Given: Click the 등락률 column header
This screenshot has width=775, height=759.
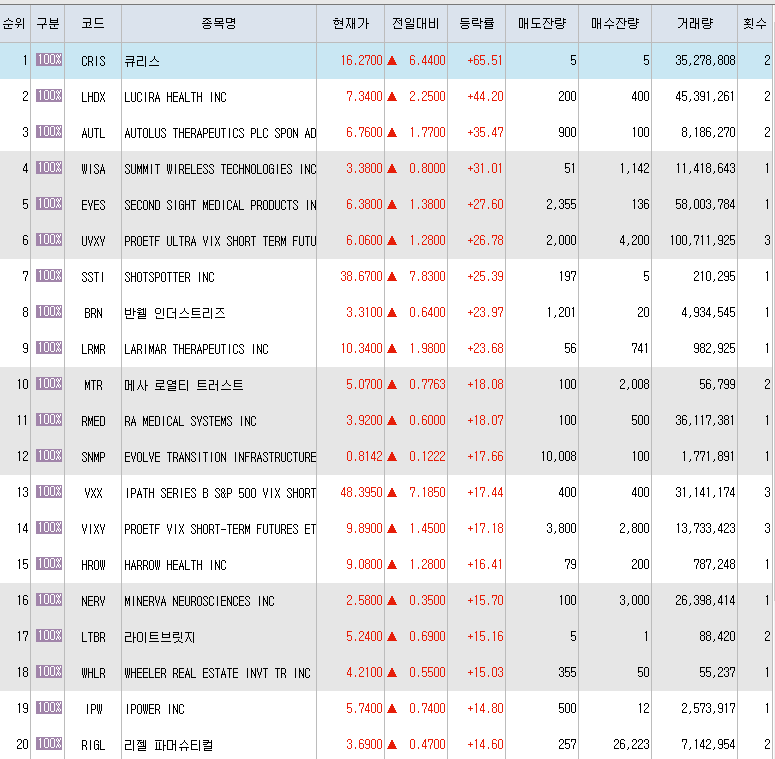Looking at the screenshot, I should [476, 23].
